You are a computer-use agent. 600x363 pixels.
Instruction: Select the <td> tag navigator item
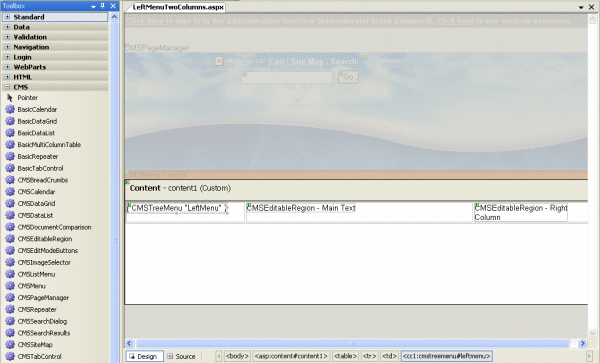(390, 356)
